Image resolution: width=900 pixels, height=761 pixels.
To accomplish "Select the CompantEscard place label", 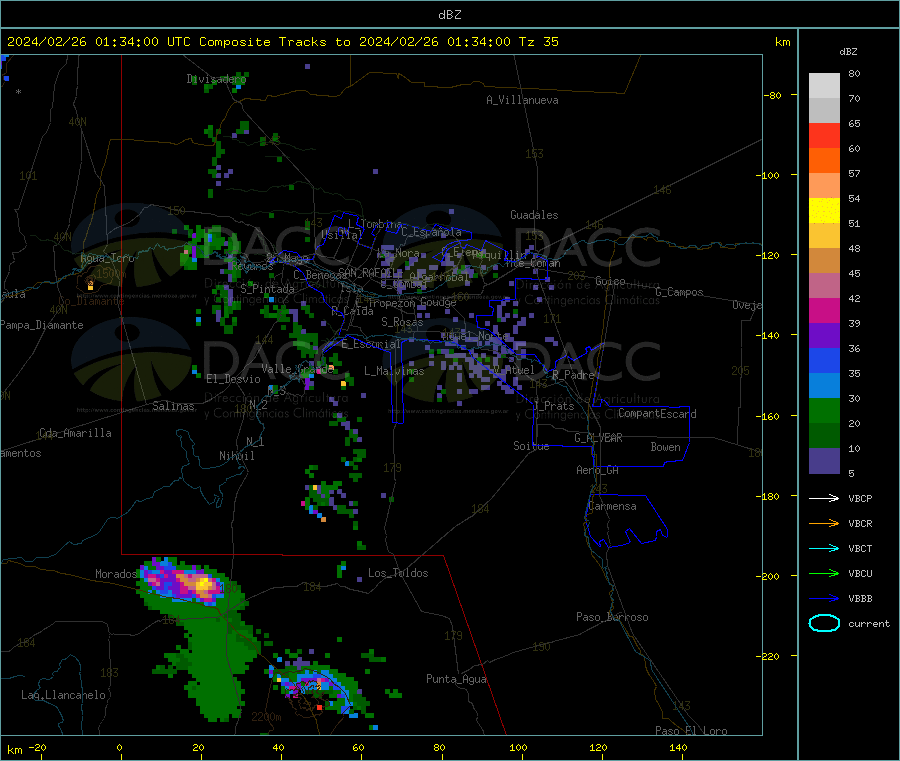I will (x=657, y=414).
